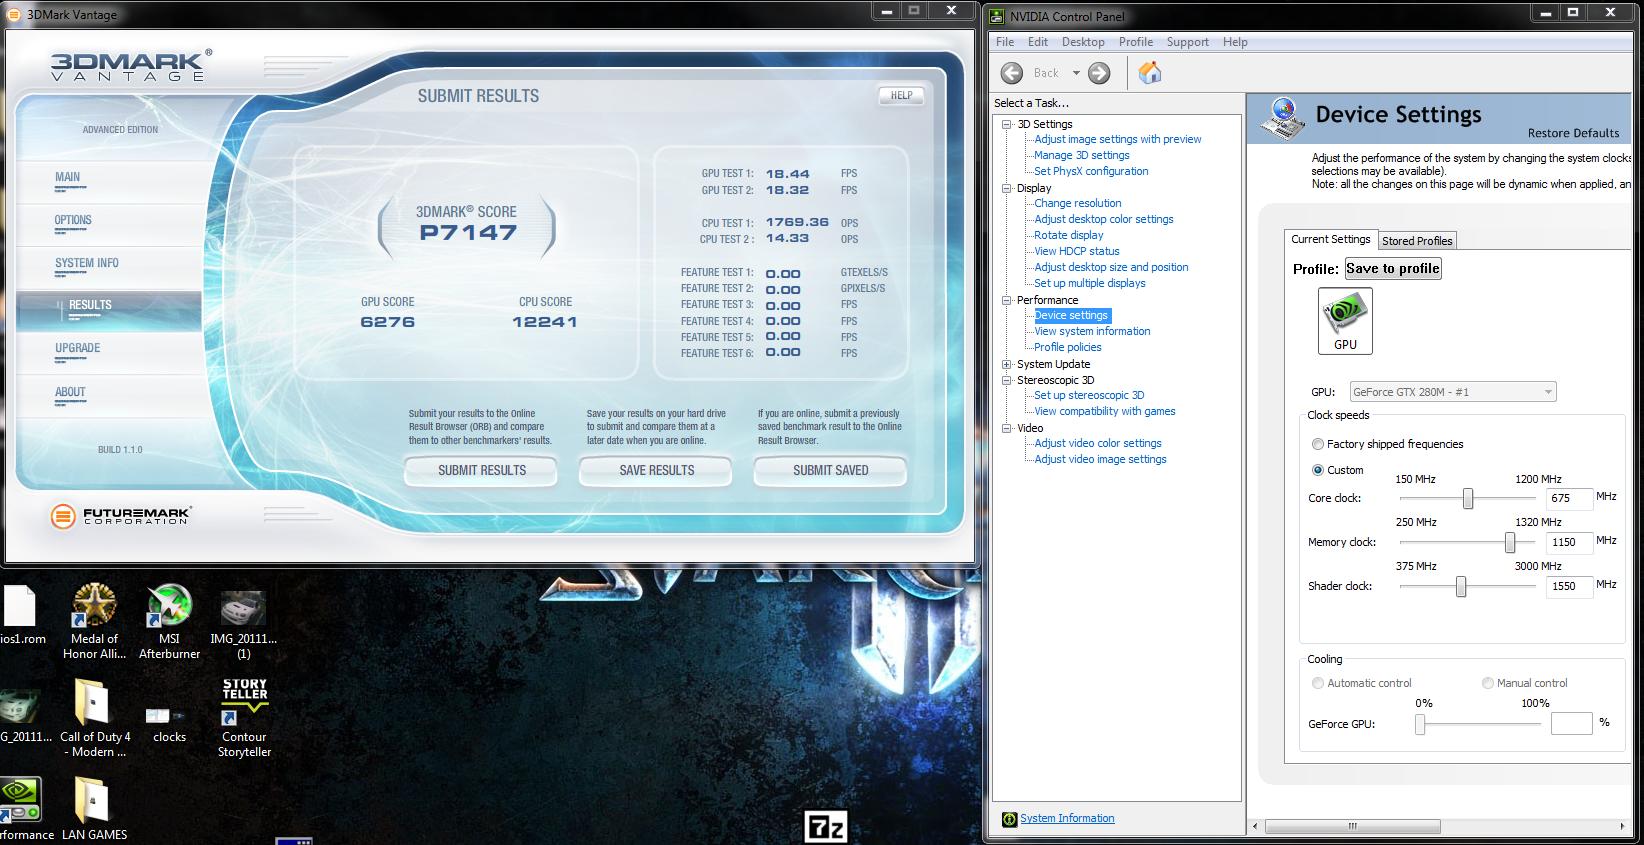Open the Contour Storyteller desktop shortcut
This screenshot has height=845, width=1644.
click(x=244, y=719)
